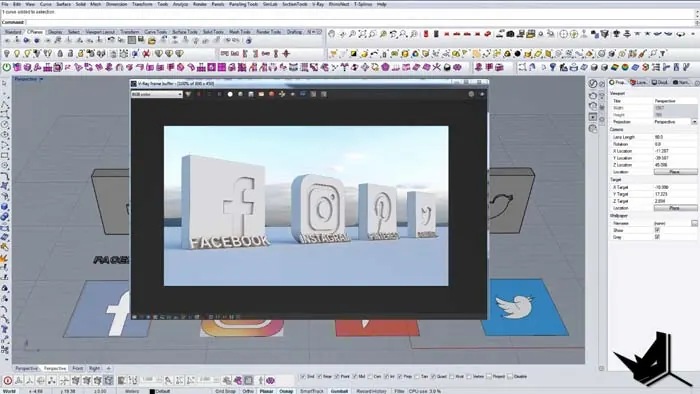Screen dimensions: 700x394
Task: Toggle the Quad osnap checkbox
Action: (433, 377)
